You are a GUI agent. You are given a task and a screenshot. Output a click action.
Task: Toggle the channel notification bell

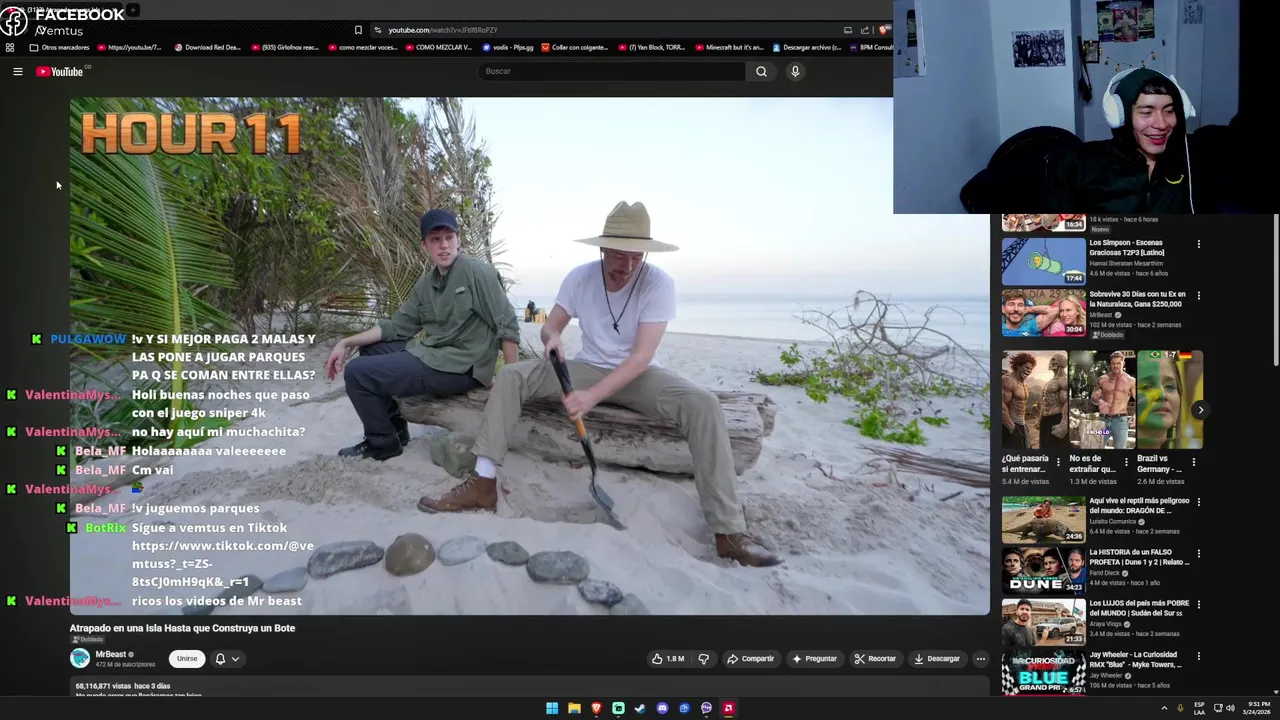[220, 659]
